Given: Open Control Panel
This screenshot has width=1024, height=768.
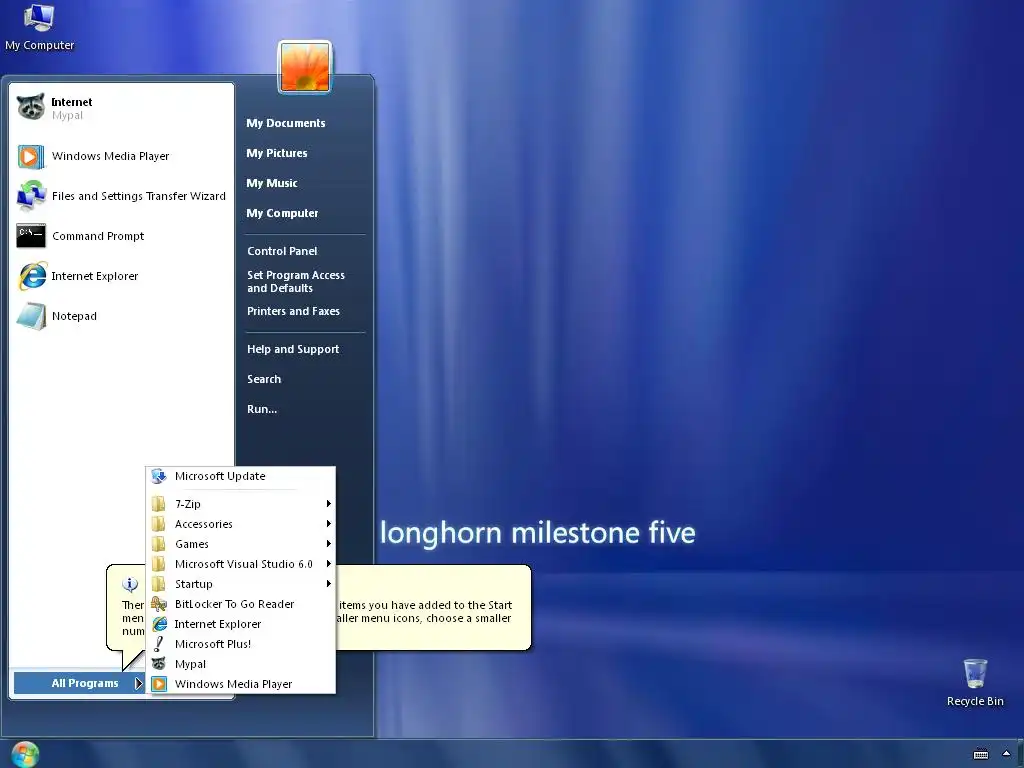Looking at the screenshot, I should [x=282, y=251].
